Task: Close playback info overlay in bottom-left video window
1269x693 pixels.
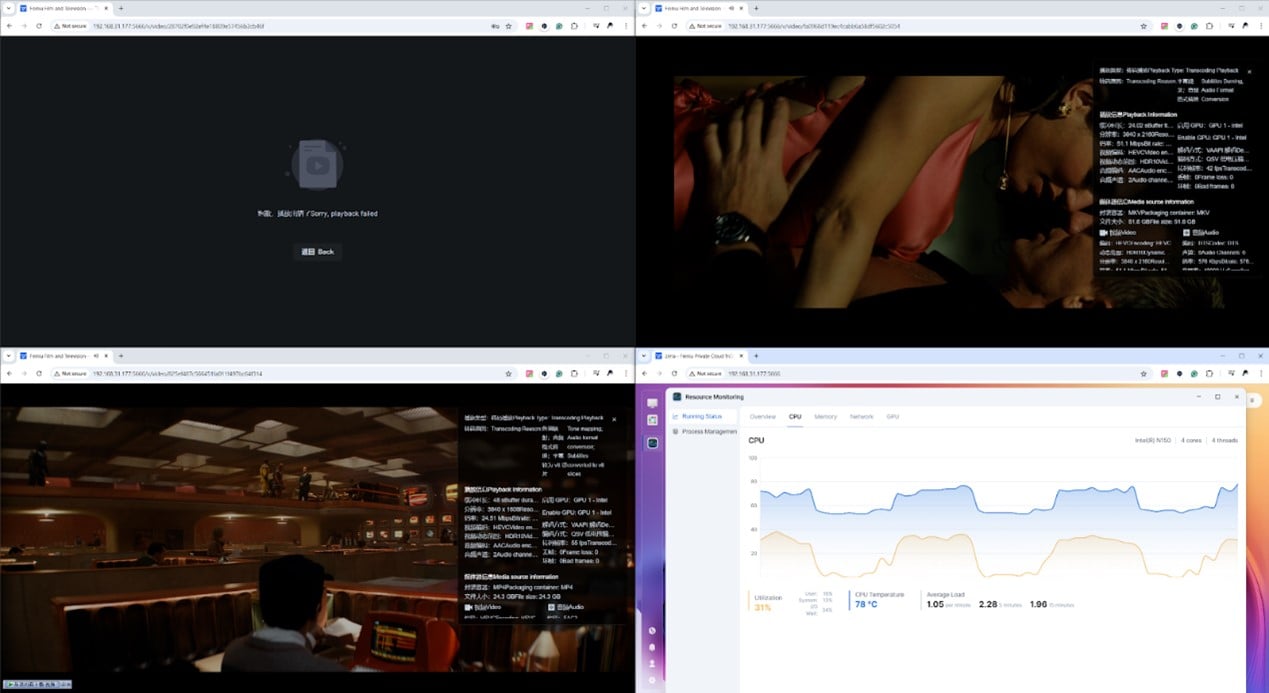Action: point(614,419)
